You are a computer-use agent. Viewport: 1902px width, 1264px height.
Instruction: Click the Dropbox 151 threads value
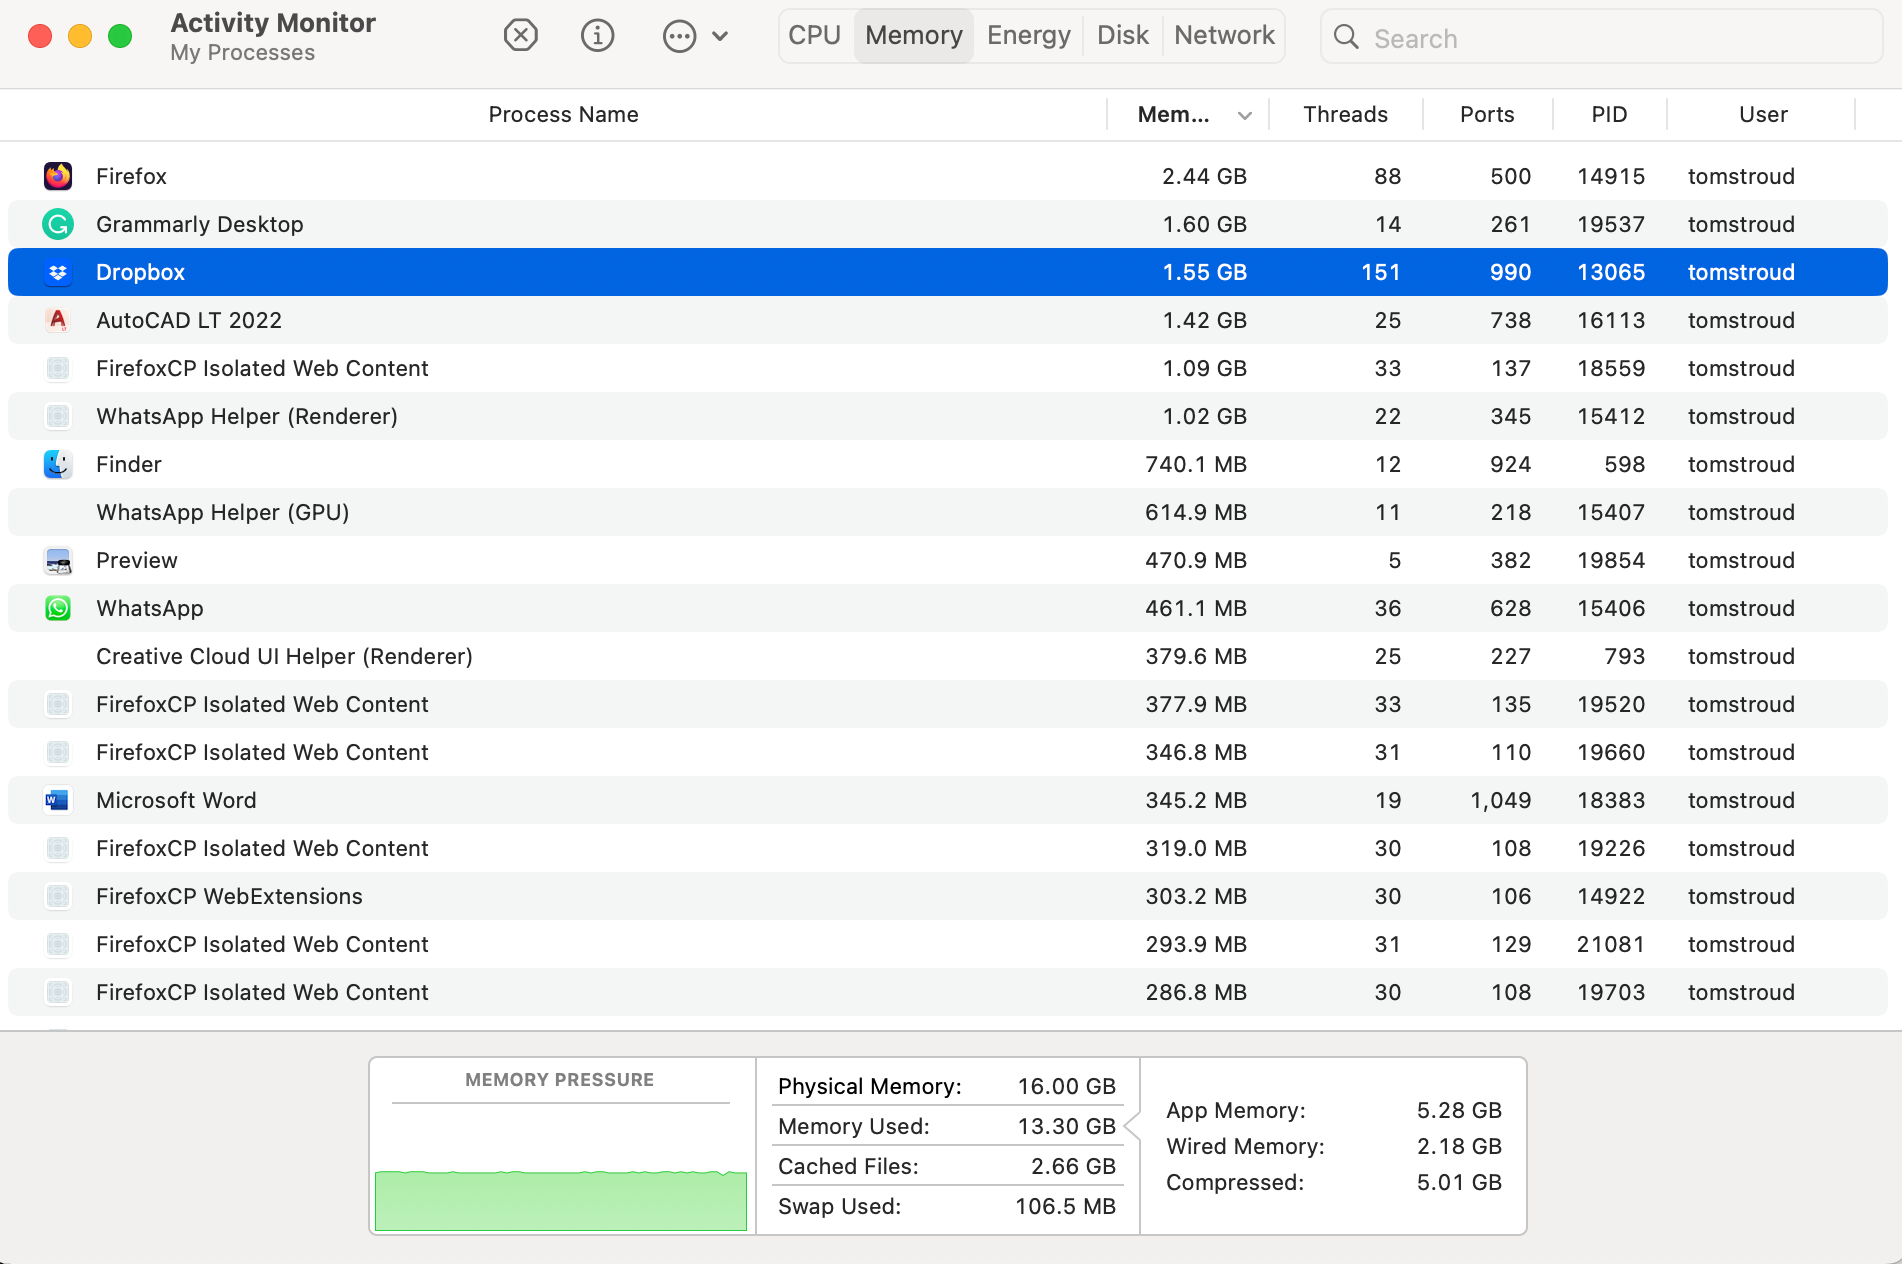(x=1380, y=272)
